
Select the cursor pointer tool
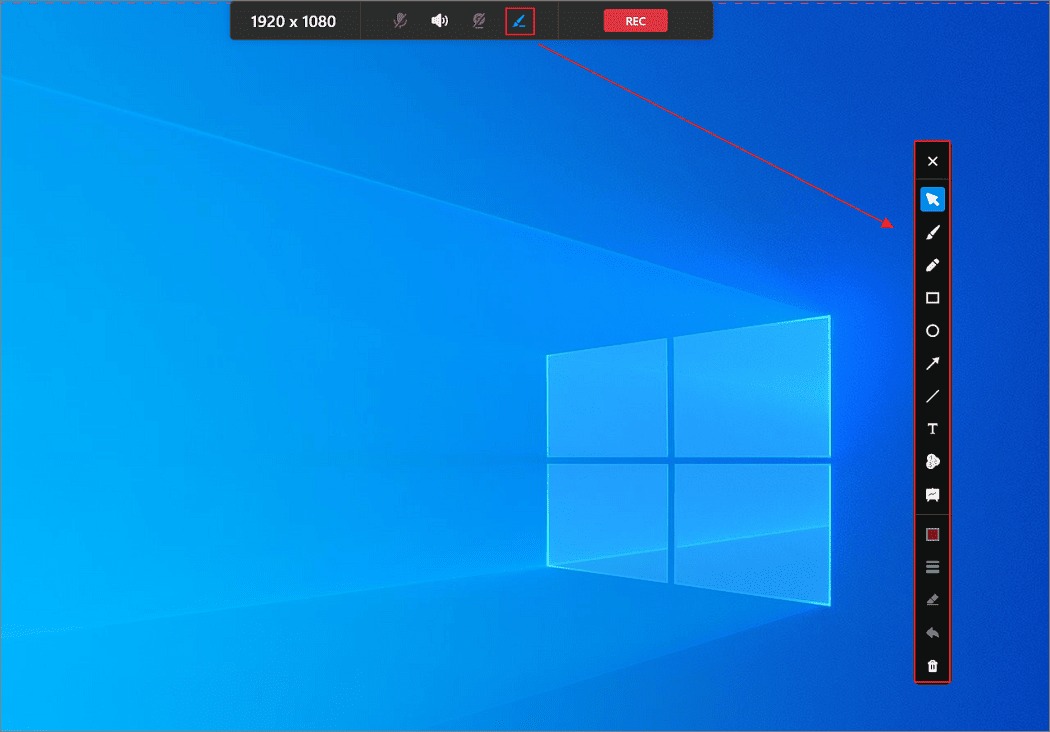click(x=932, y=200)
